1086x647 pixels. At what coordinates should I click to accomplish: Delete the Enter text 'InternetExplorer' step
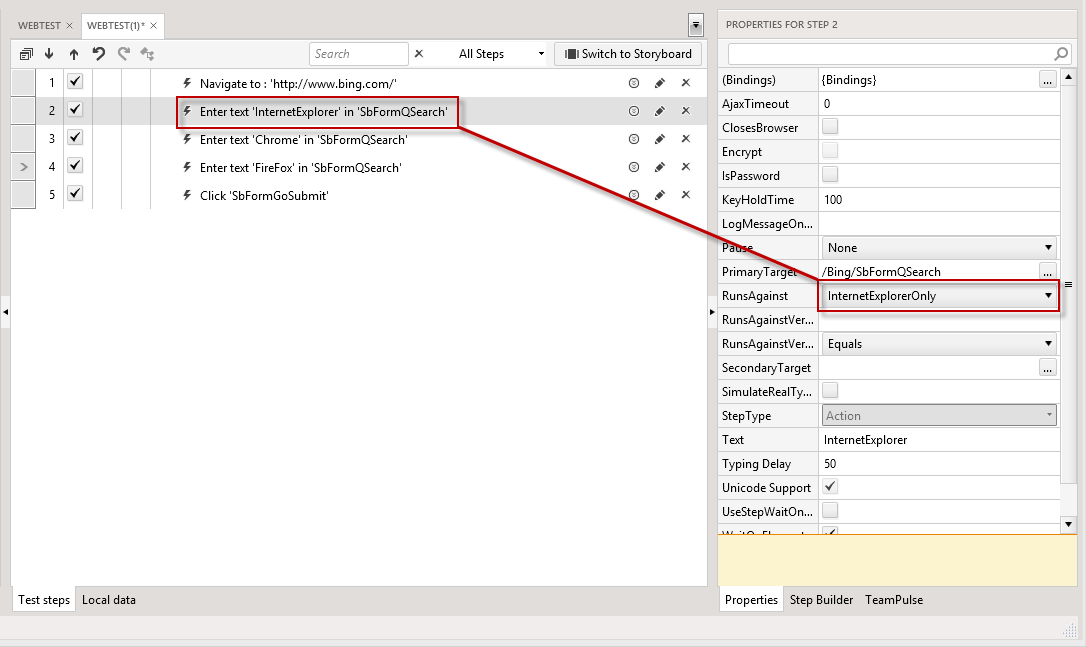pyautogui.click(x=686, y=111)
